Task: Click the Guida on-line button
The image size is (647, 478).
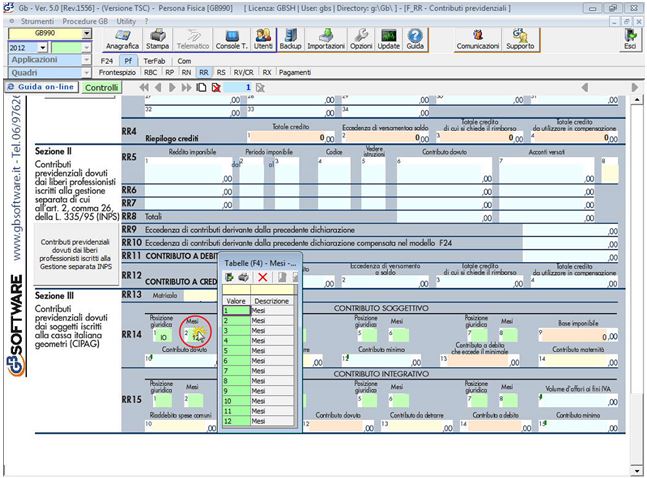Action: 41,87
